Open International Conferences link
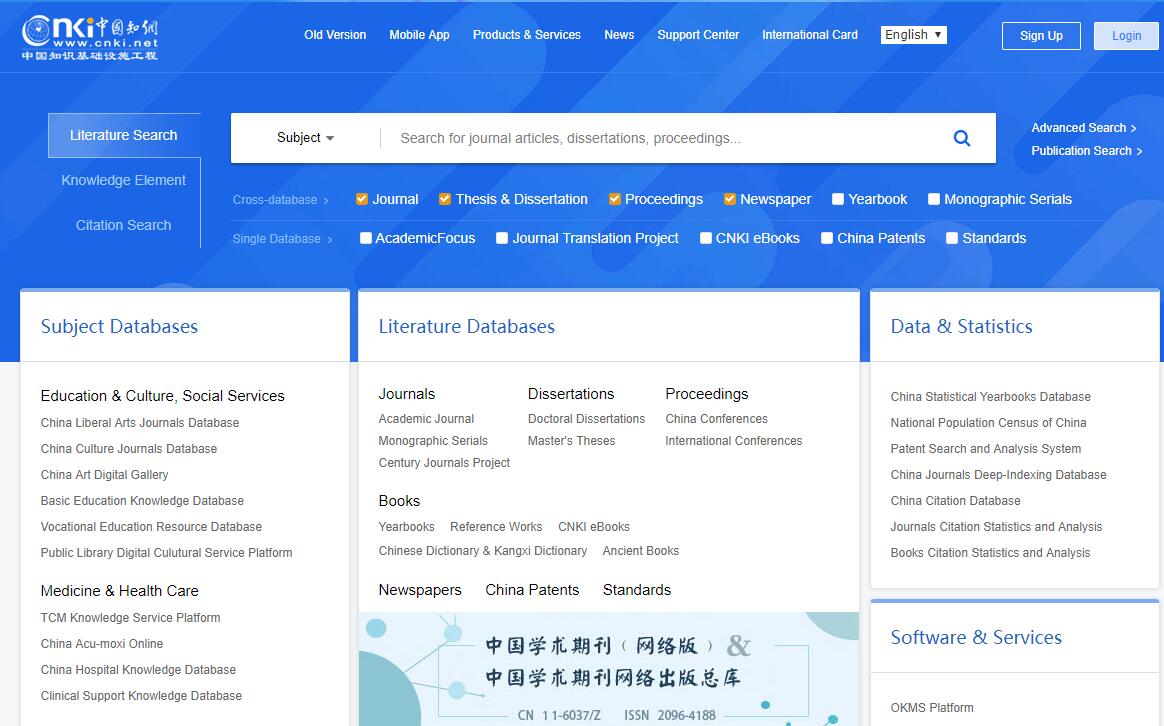1164x726 pixels. tap(733, 441)
